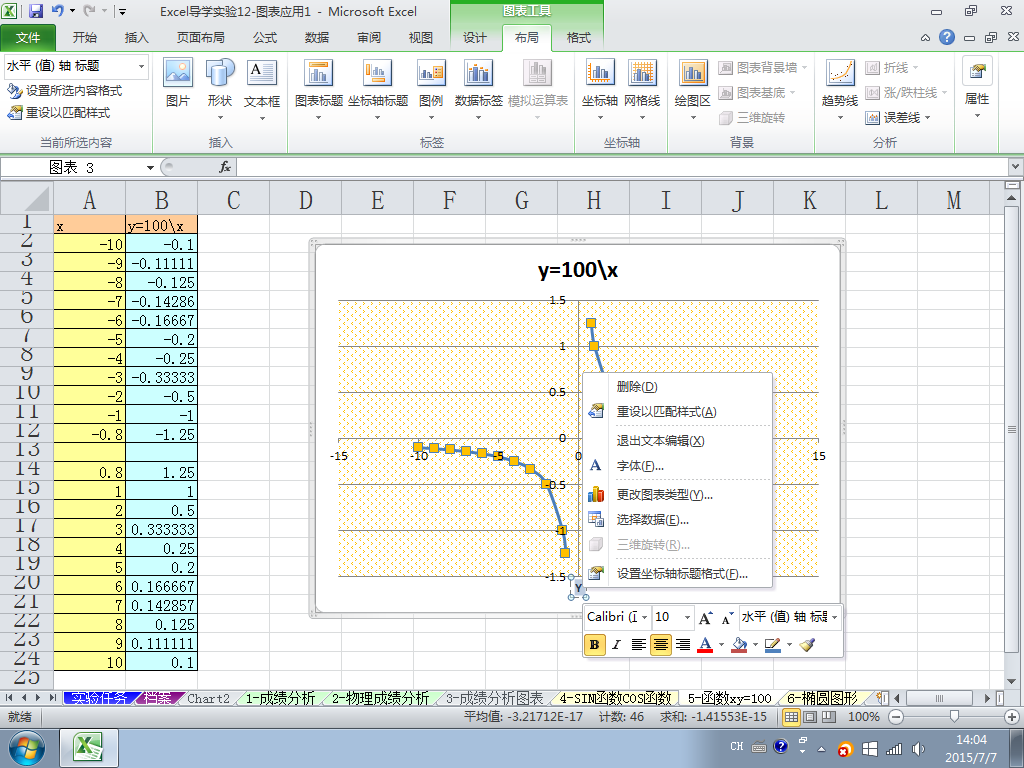Choose 选择数据(E) from the context menu
This screenshot has height=768, width=1024.
pos(678,520)
